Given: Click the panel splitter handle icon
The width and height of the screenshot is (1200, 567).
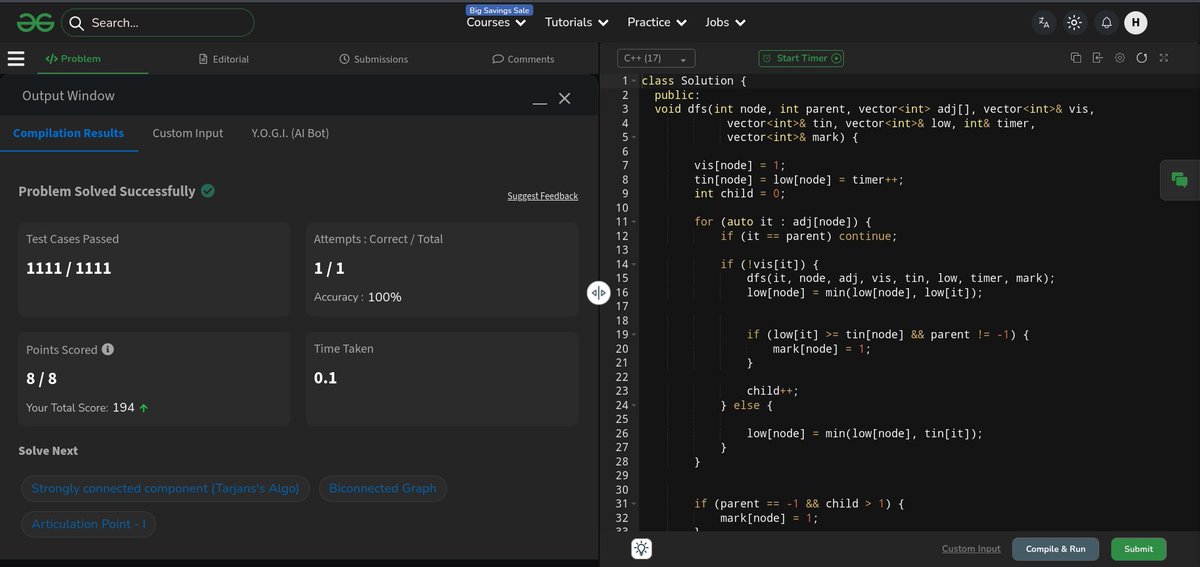Looking at the screenshot, I should (x=598, y=292).
